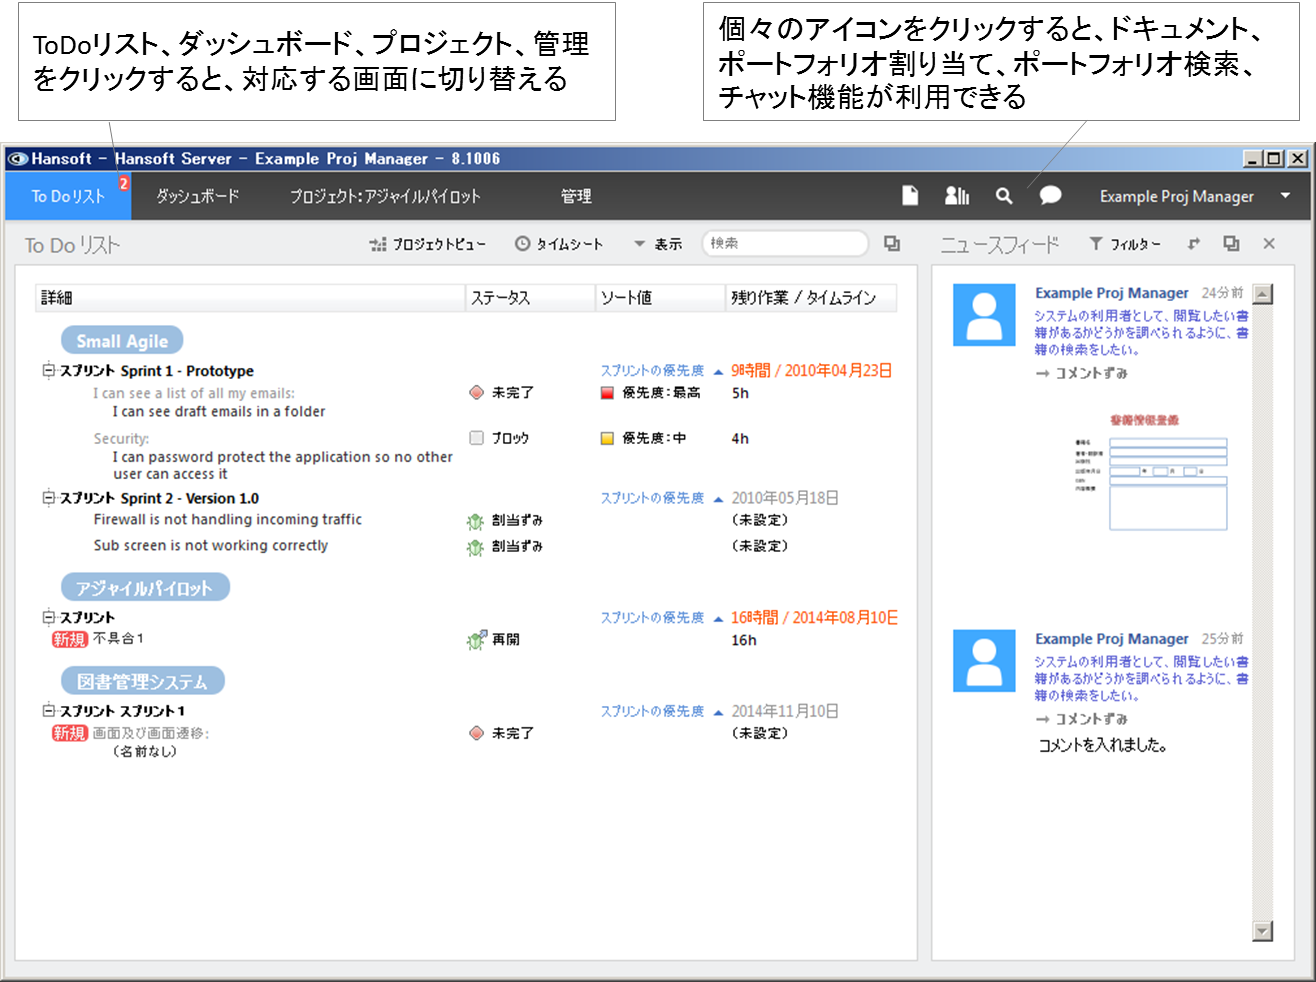Click the 図書管理システム project label
The width and height of the screenshot is (1316, 982).
(142, 682)
